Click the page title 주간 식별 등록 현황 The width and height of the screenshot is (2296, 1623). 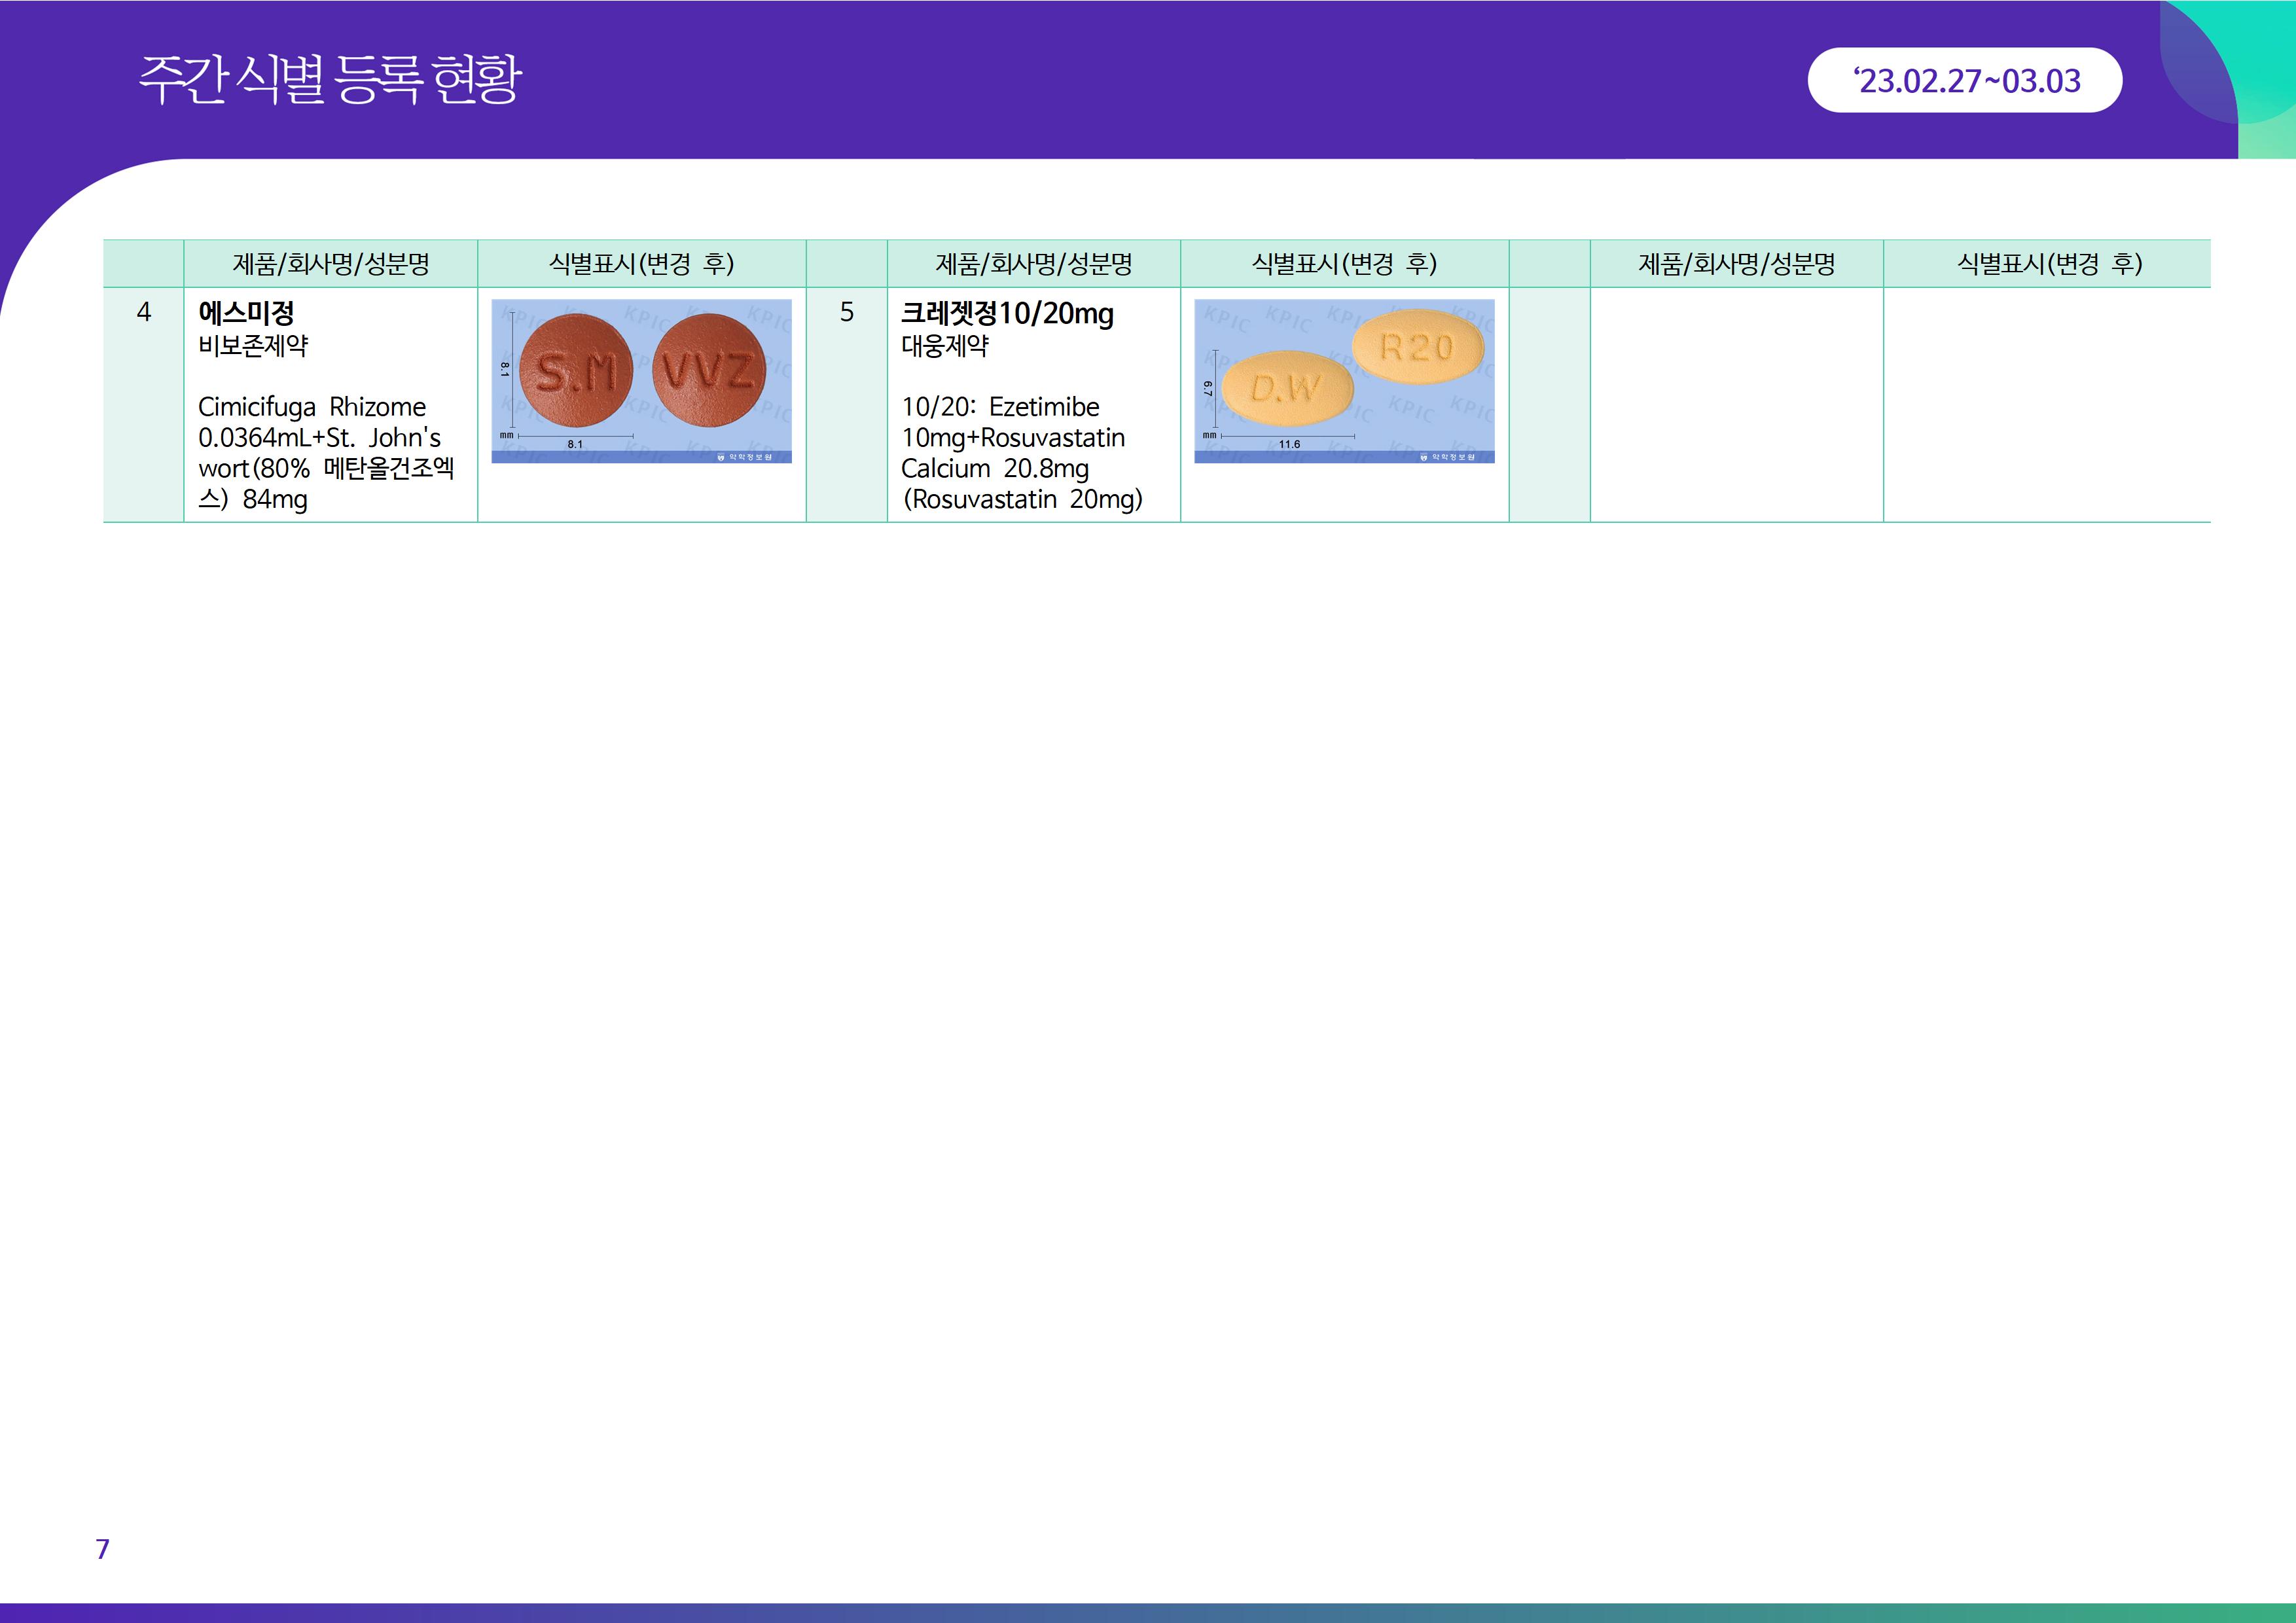coord(329,79)
